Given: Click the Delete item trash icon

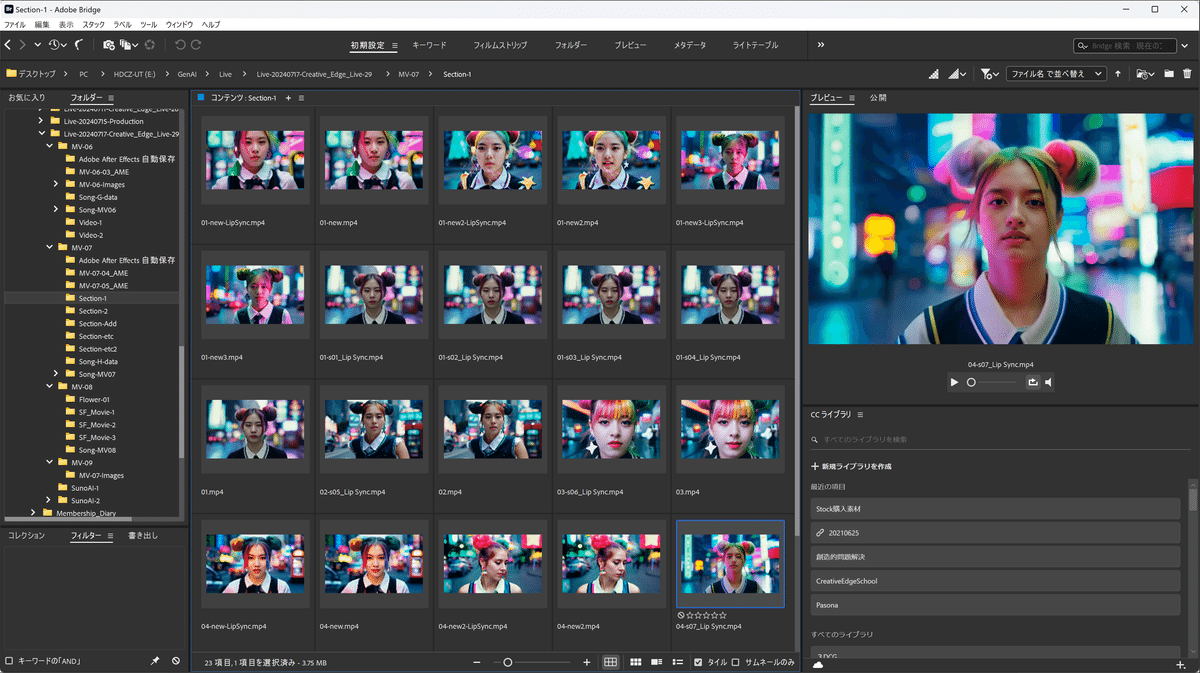Looking at the screenshot, I should click(x=1187, y=74).
